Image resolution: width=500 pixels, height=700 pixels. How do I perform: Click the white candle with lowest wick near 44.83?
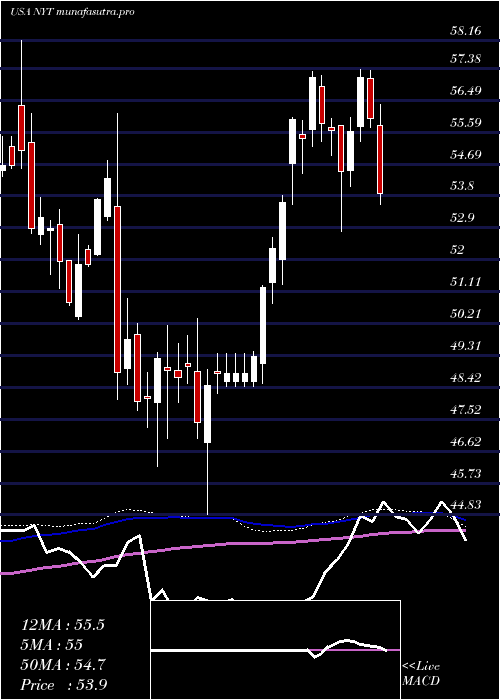208,416
